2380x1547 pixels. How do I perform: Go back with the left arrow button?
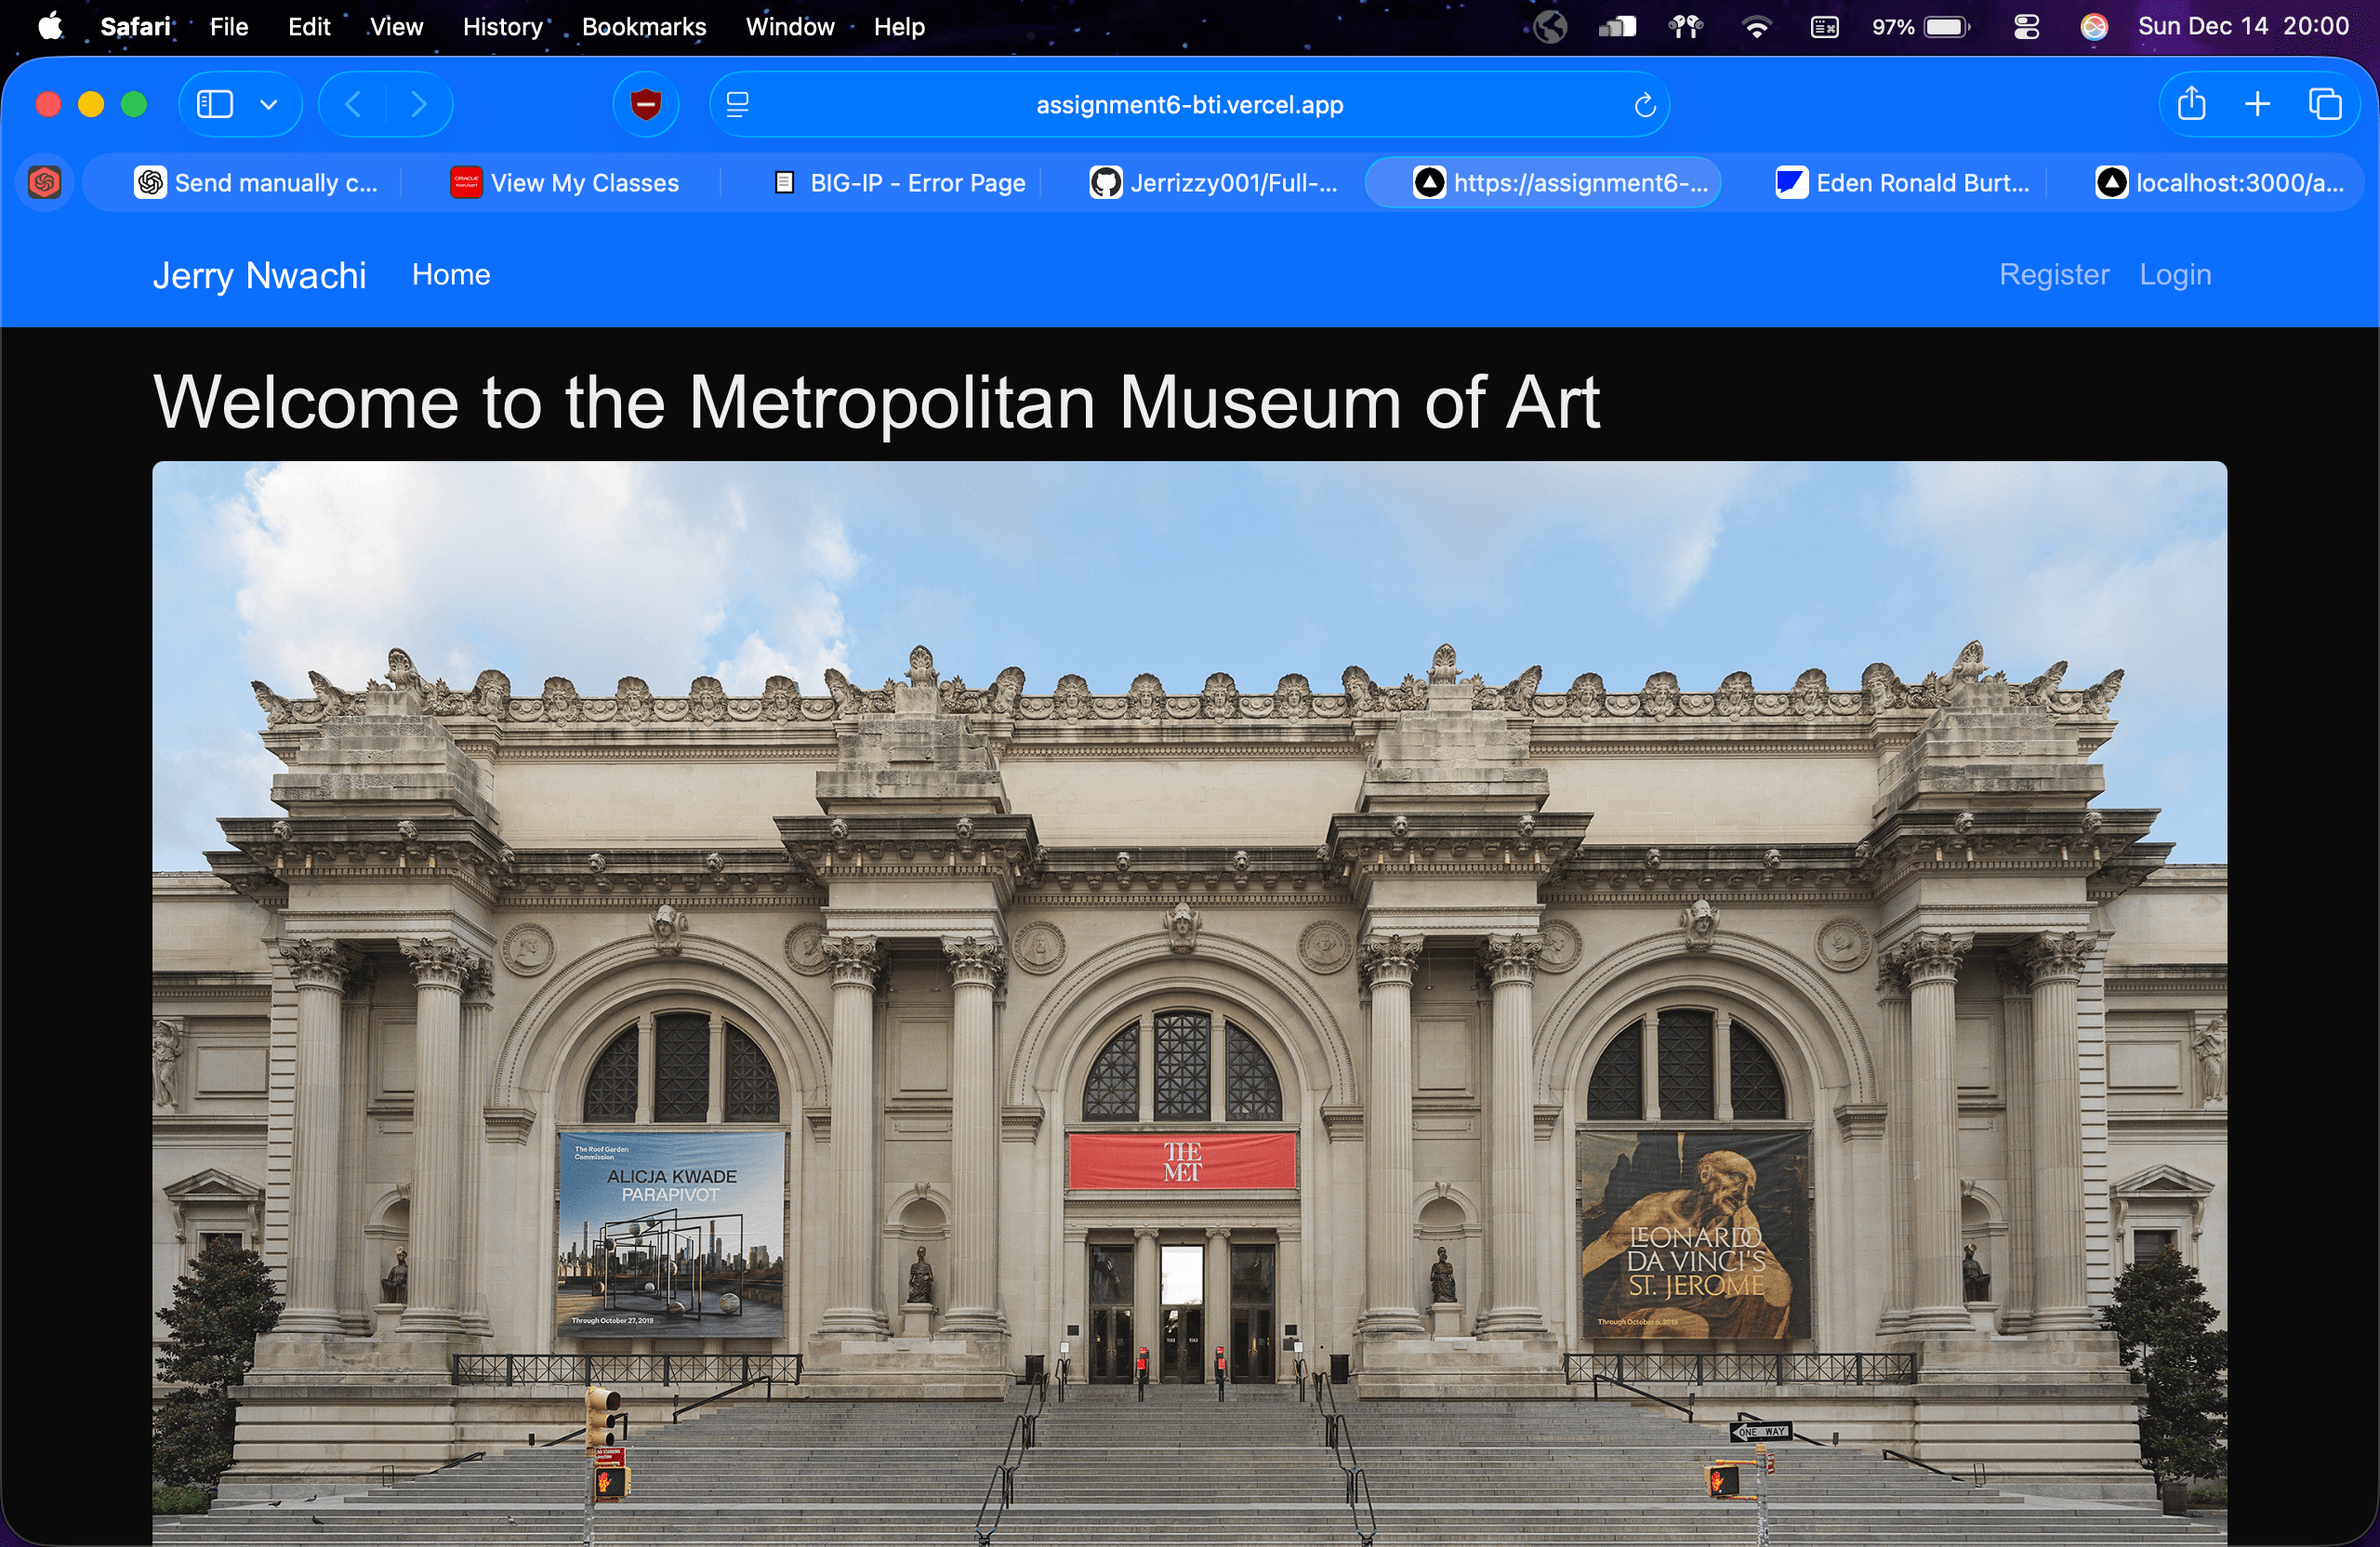click(352, 104)
